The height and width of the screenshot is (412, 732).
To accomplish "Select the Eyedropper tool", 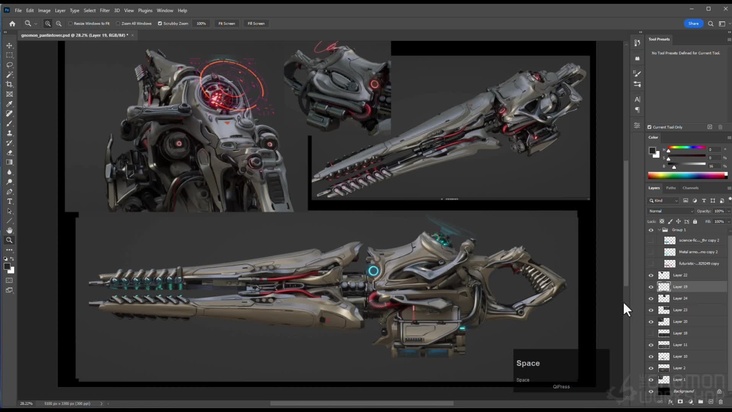I will tap(9, 104).
